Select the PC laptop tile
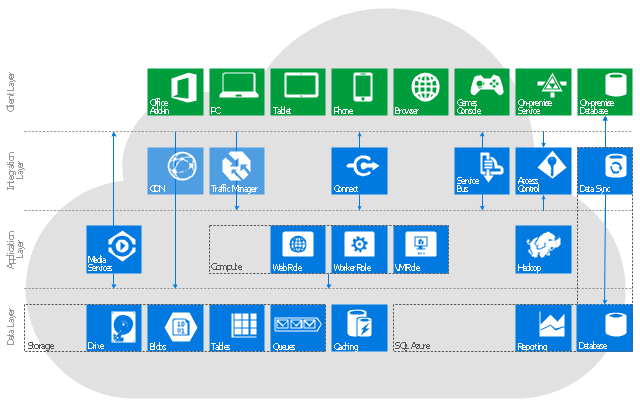The width and height of the screenshot is (640, 406). pos(237,92)
